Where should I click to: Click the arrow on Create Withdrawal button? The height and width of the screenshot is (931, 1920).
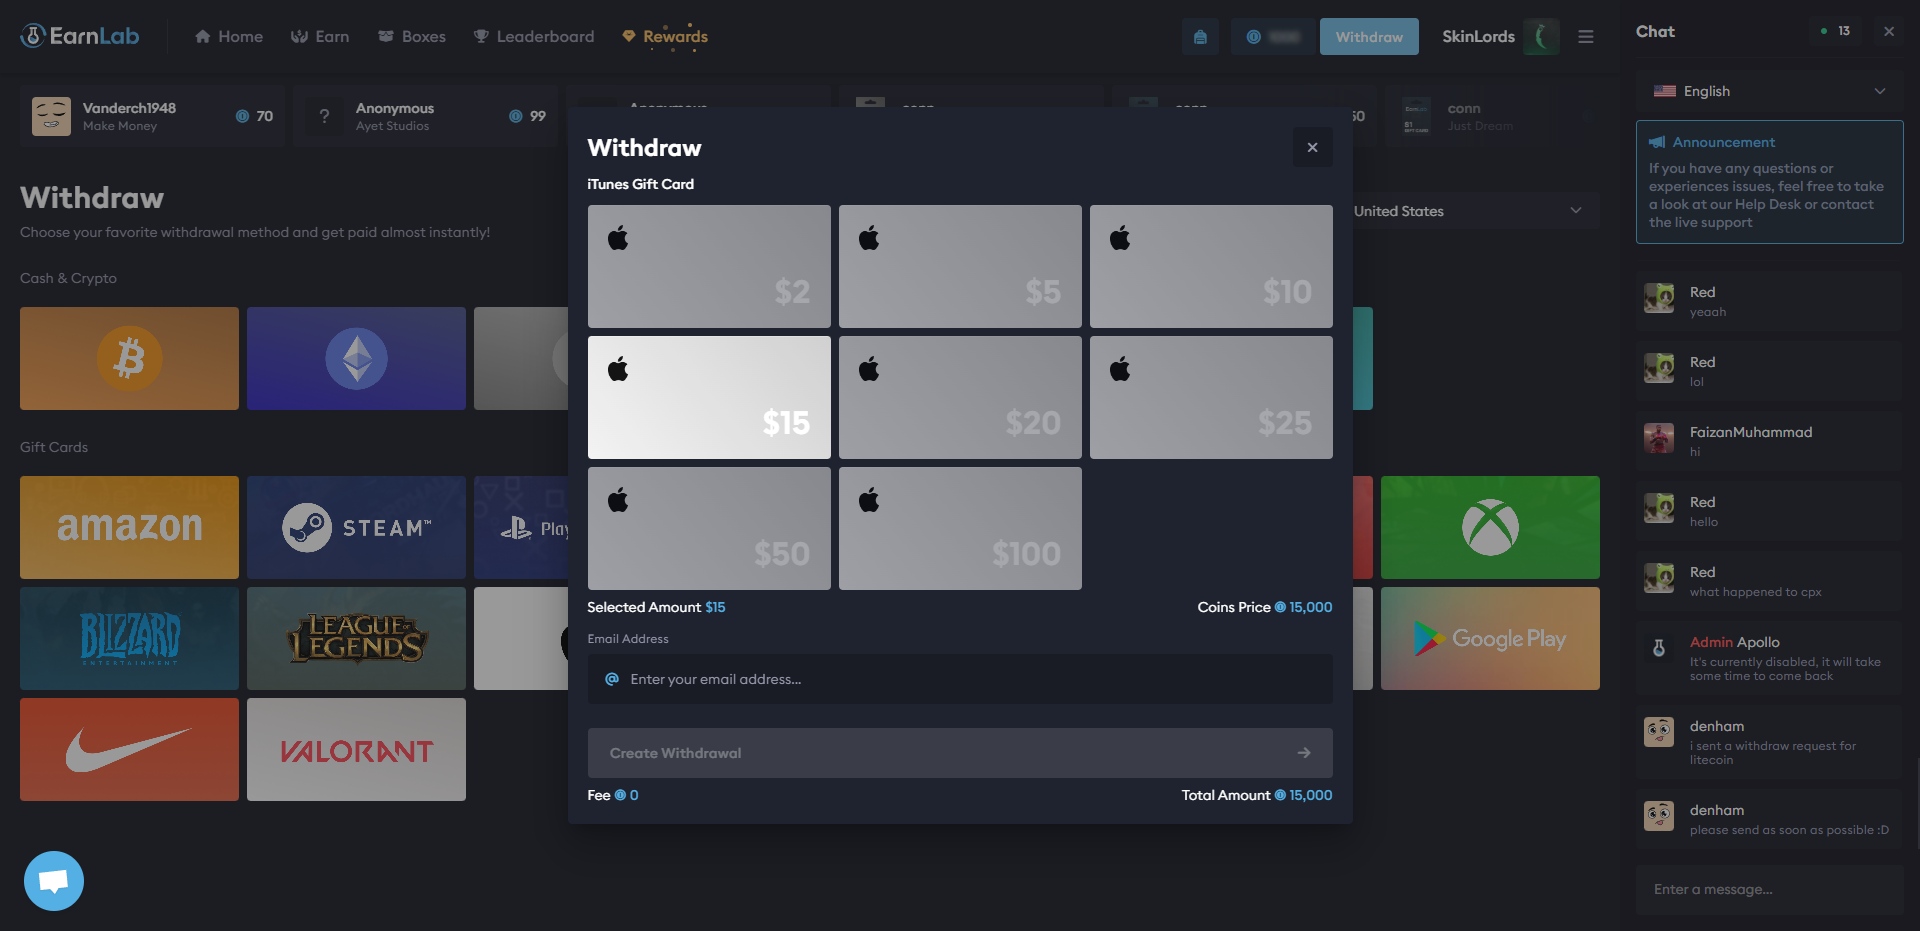[x=1304, y=753]
